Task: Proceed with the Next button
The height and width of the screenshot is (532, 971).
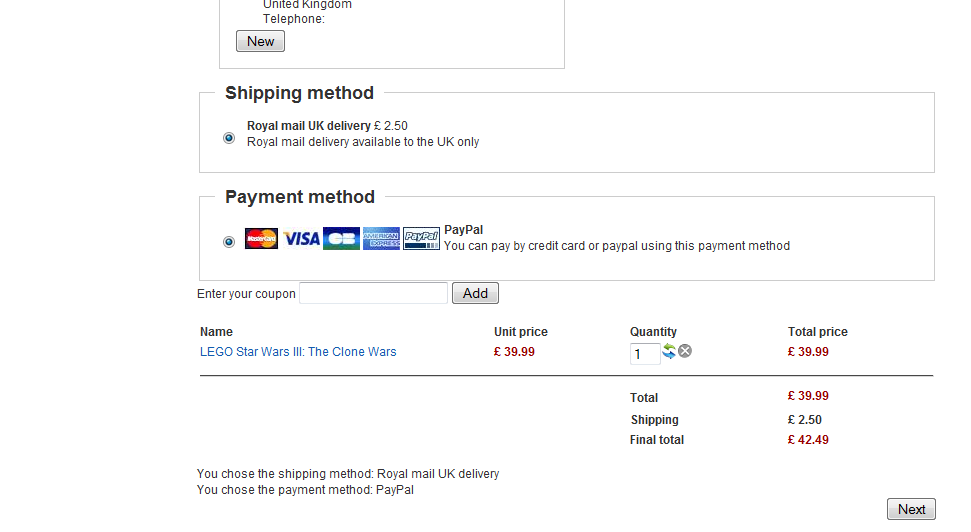Action: 911,509
